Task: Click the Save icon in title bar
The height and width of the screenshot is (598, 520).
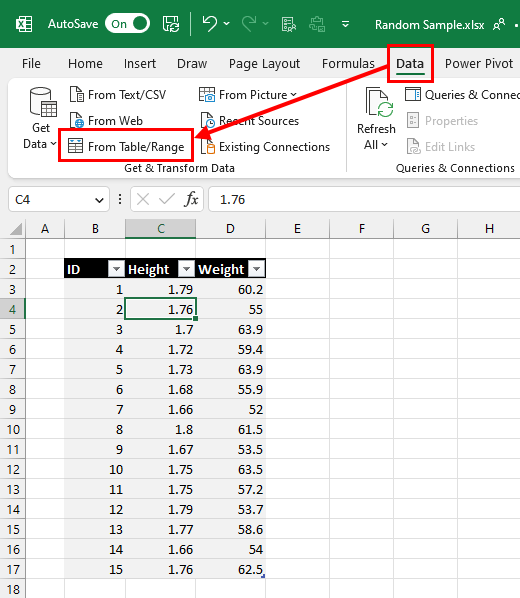Action: (x=171, y=24)
